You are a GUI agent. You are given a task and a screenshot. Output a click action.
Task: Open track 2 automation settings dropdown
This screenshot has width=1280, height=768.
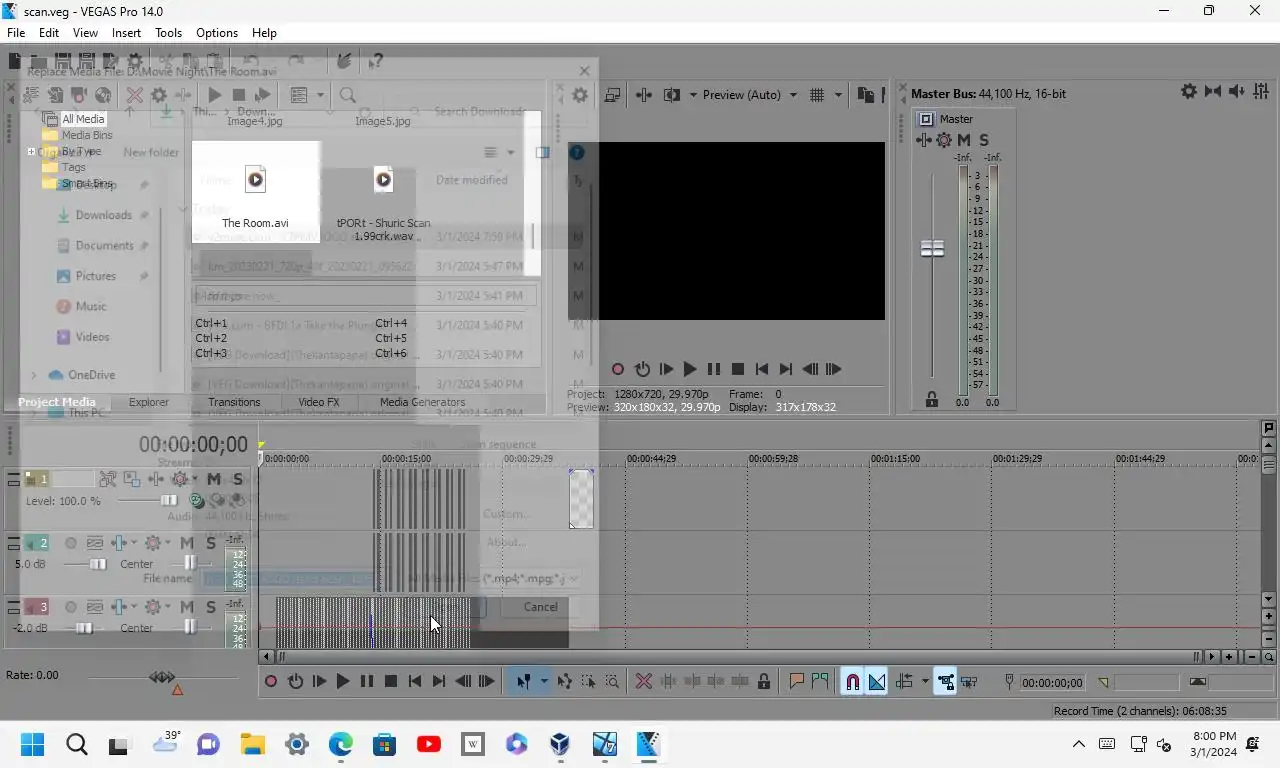coord(167,543)
